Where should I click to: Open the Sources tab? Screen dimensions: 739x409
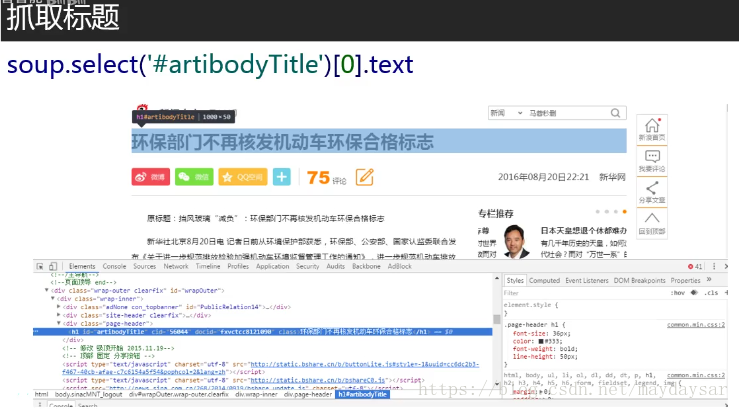144,266
